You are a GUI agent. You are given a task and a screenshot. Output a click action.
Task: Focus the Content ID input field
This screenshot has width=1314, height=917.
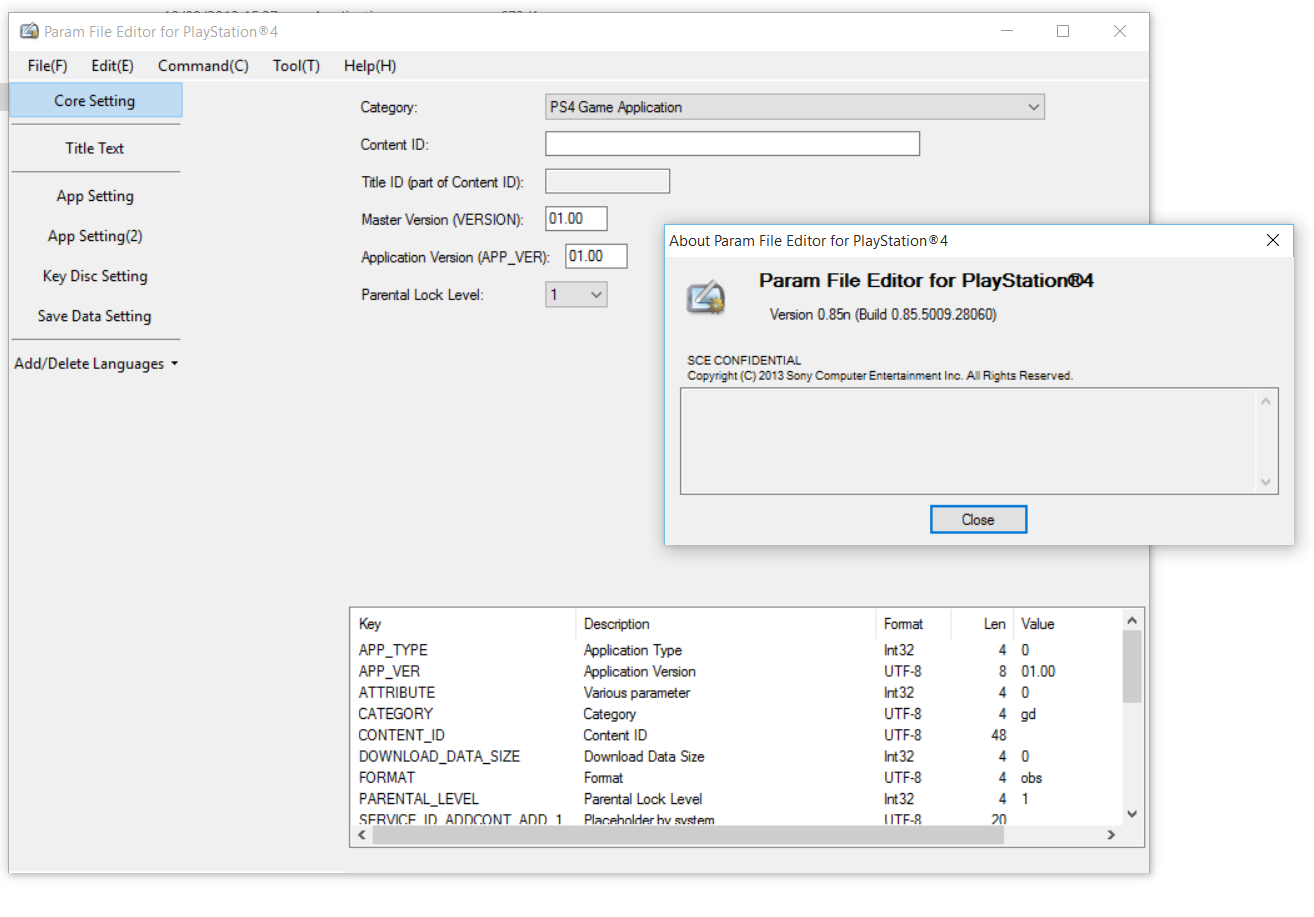732,144
